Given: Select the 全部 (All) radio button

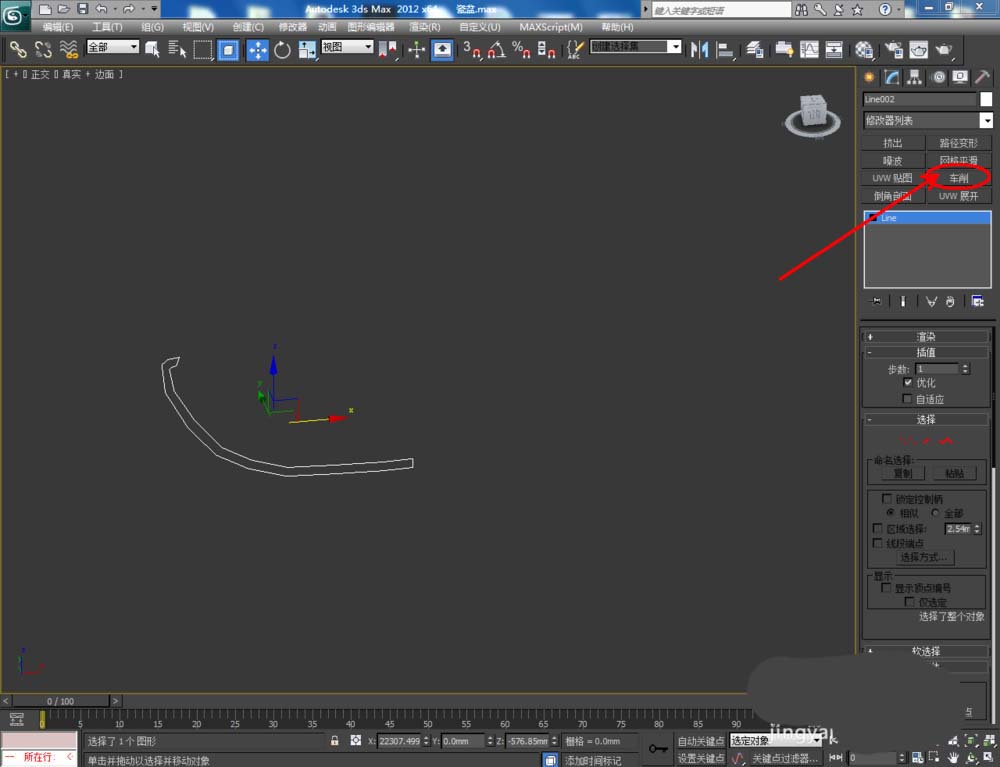Looking at the screenshot, I should tap(936, 513).
